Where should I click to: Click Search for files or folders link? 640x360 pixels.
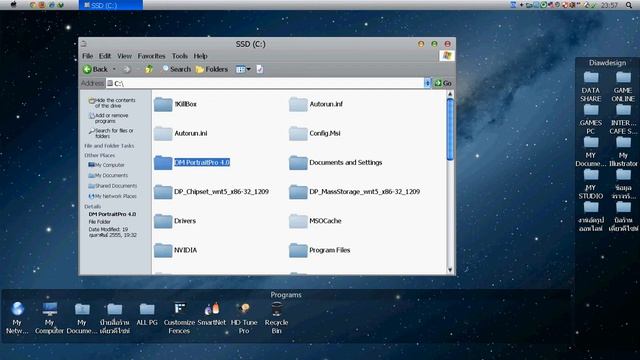pos(111,133)
